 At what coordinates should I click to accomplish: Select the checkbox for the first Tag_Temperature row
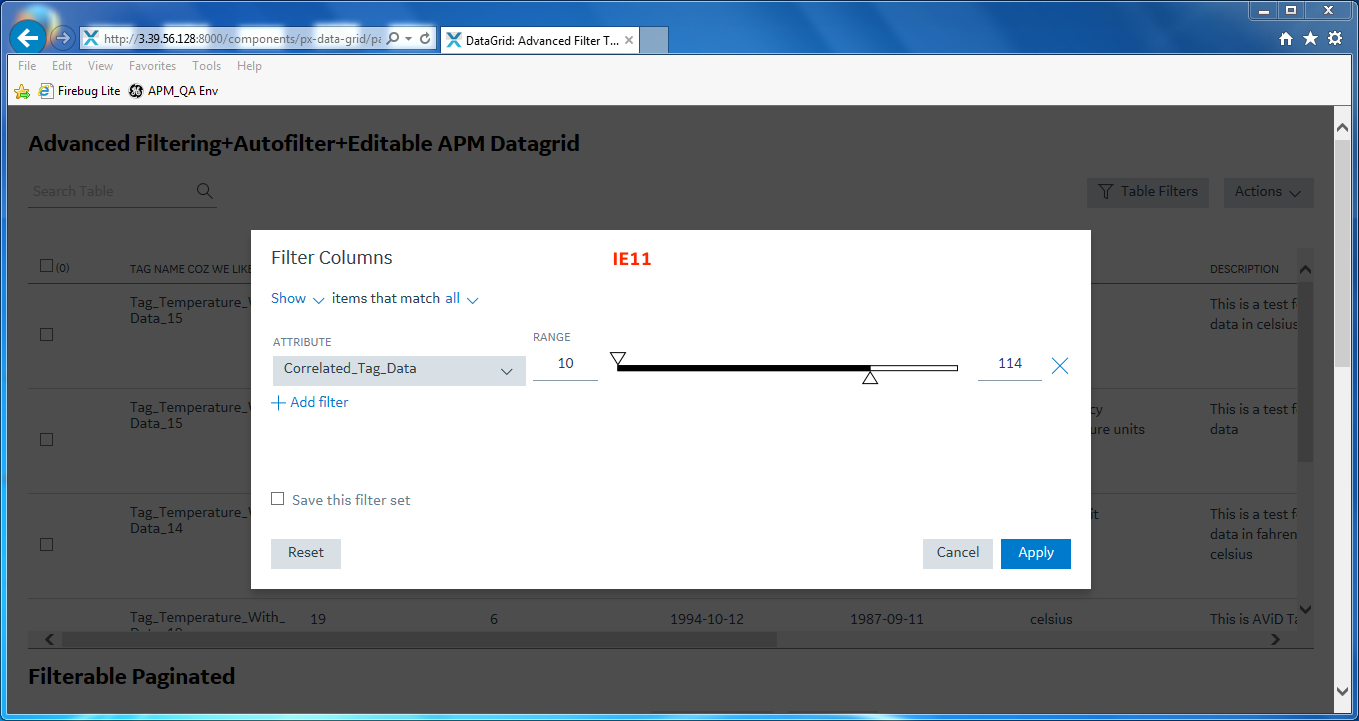pyautogui.click(x=46, y=334)
